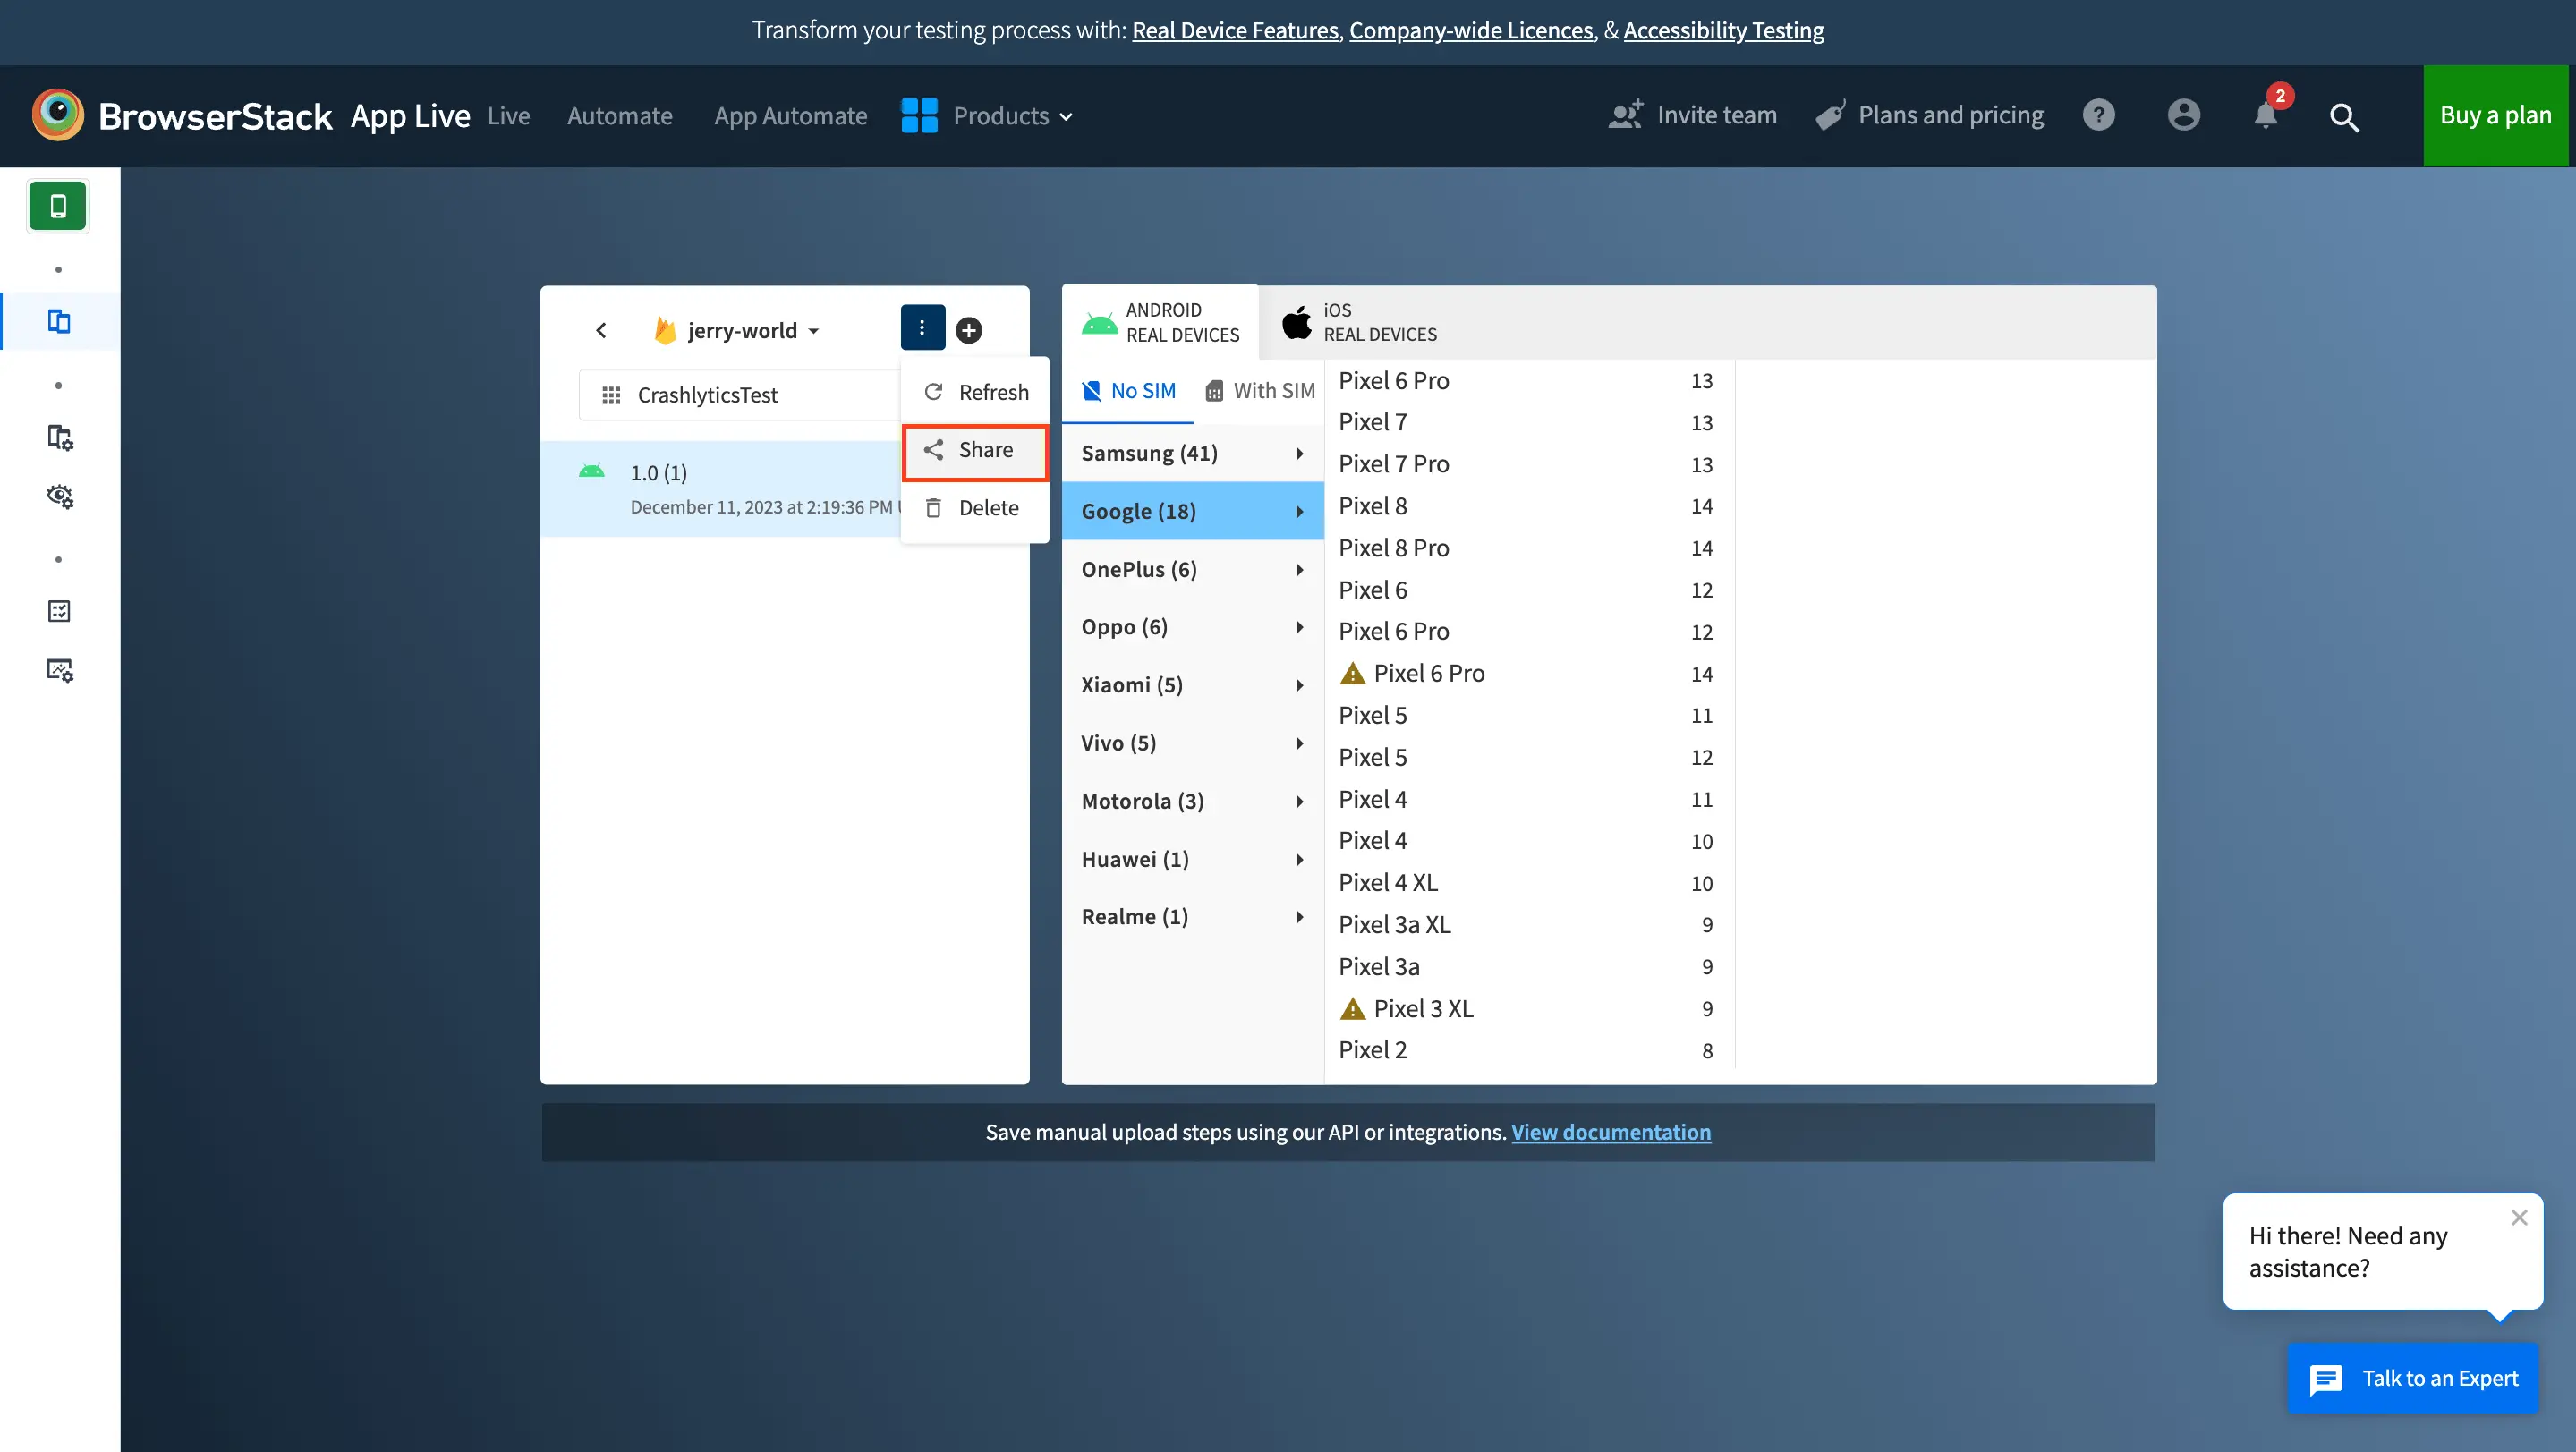This screenshot has height=1452, width=2576.
Task: Click the notifications bell icon
Action: coord(2266,116)
